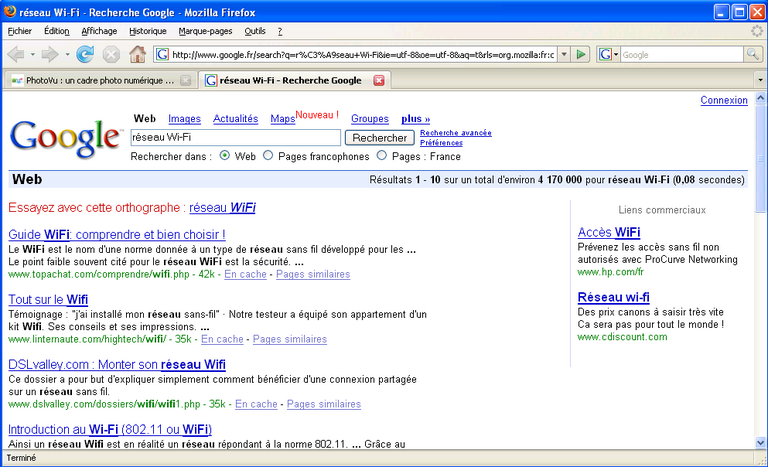
Task: Open the Images search link
Action: (x=184, y=119)
